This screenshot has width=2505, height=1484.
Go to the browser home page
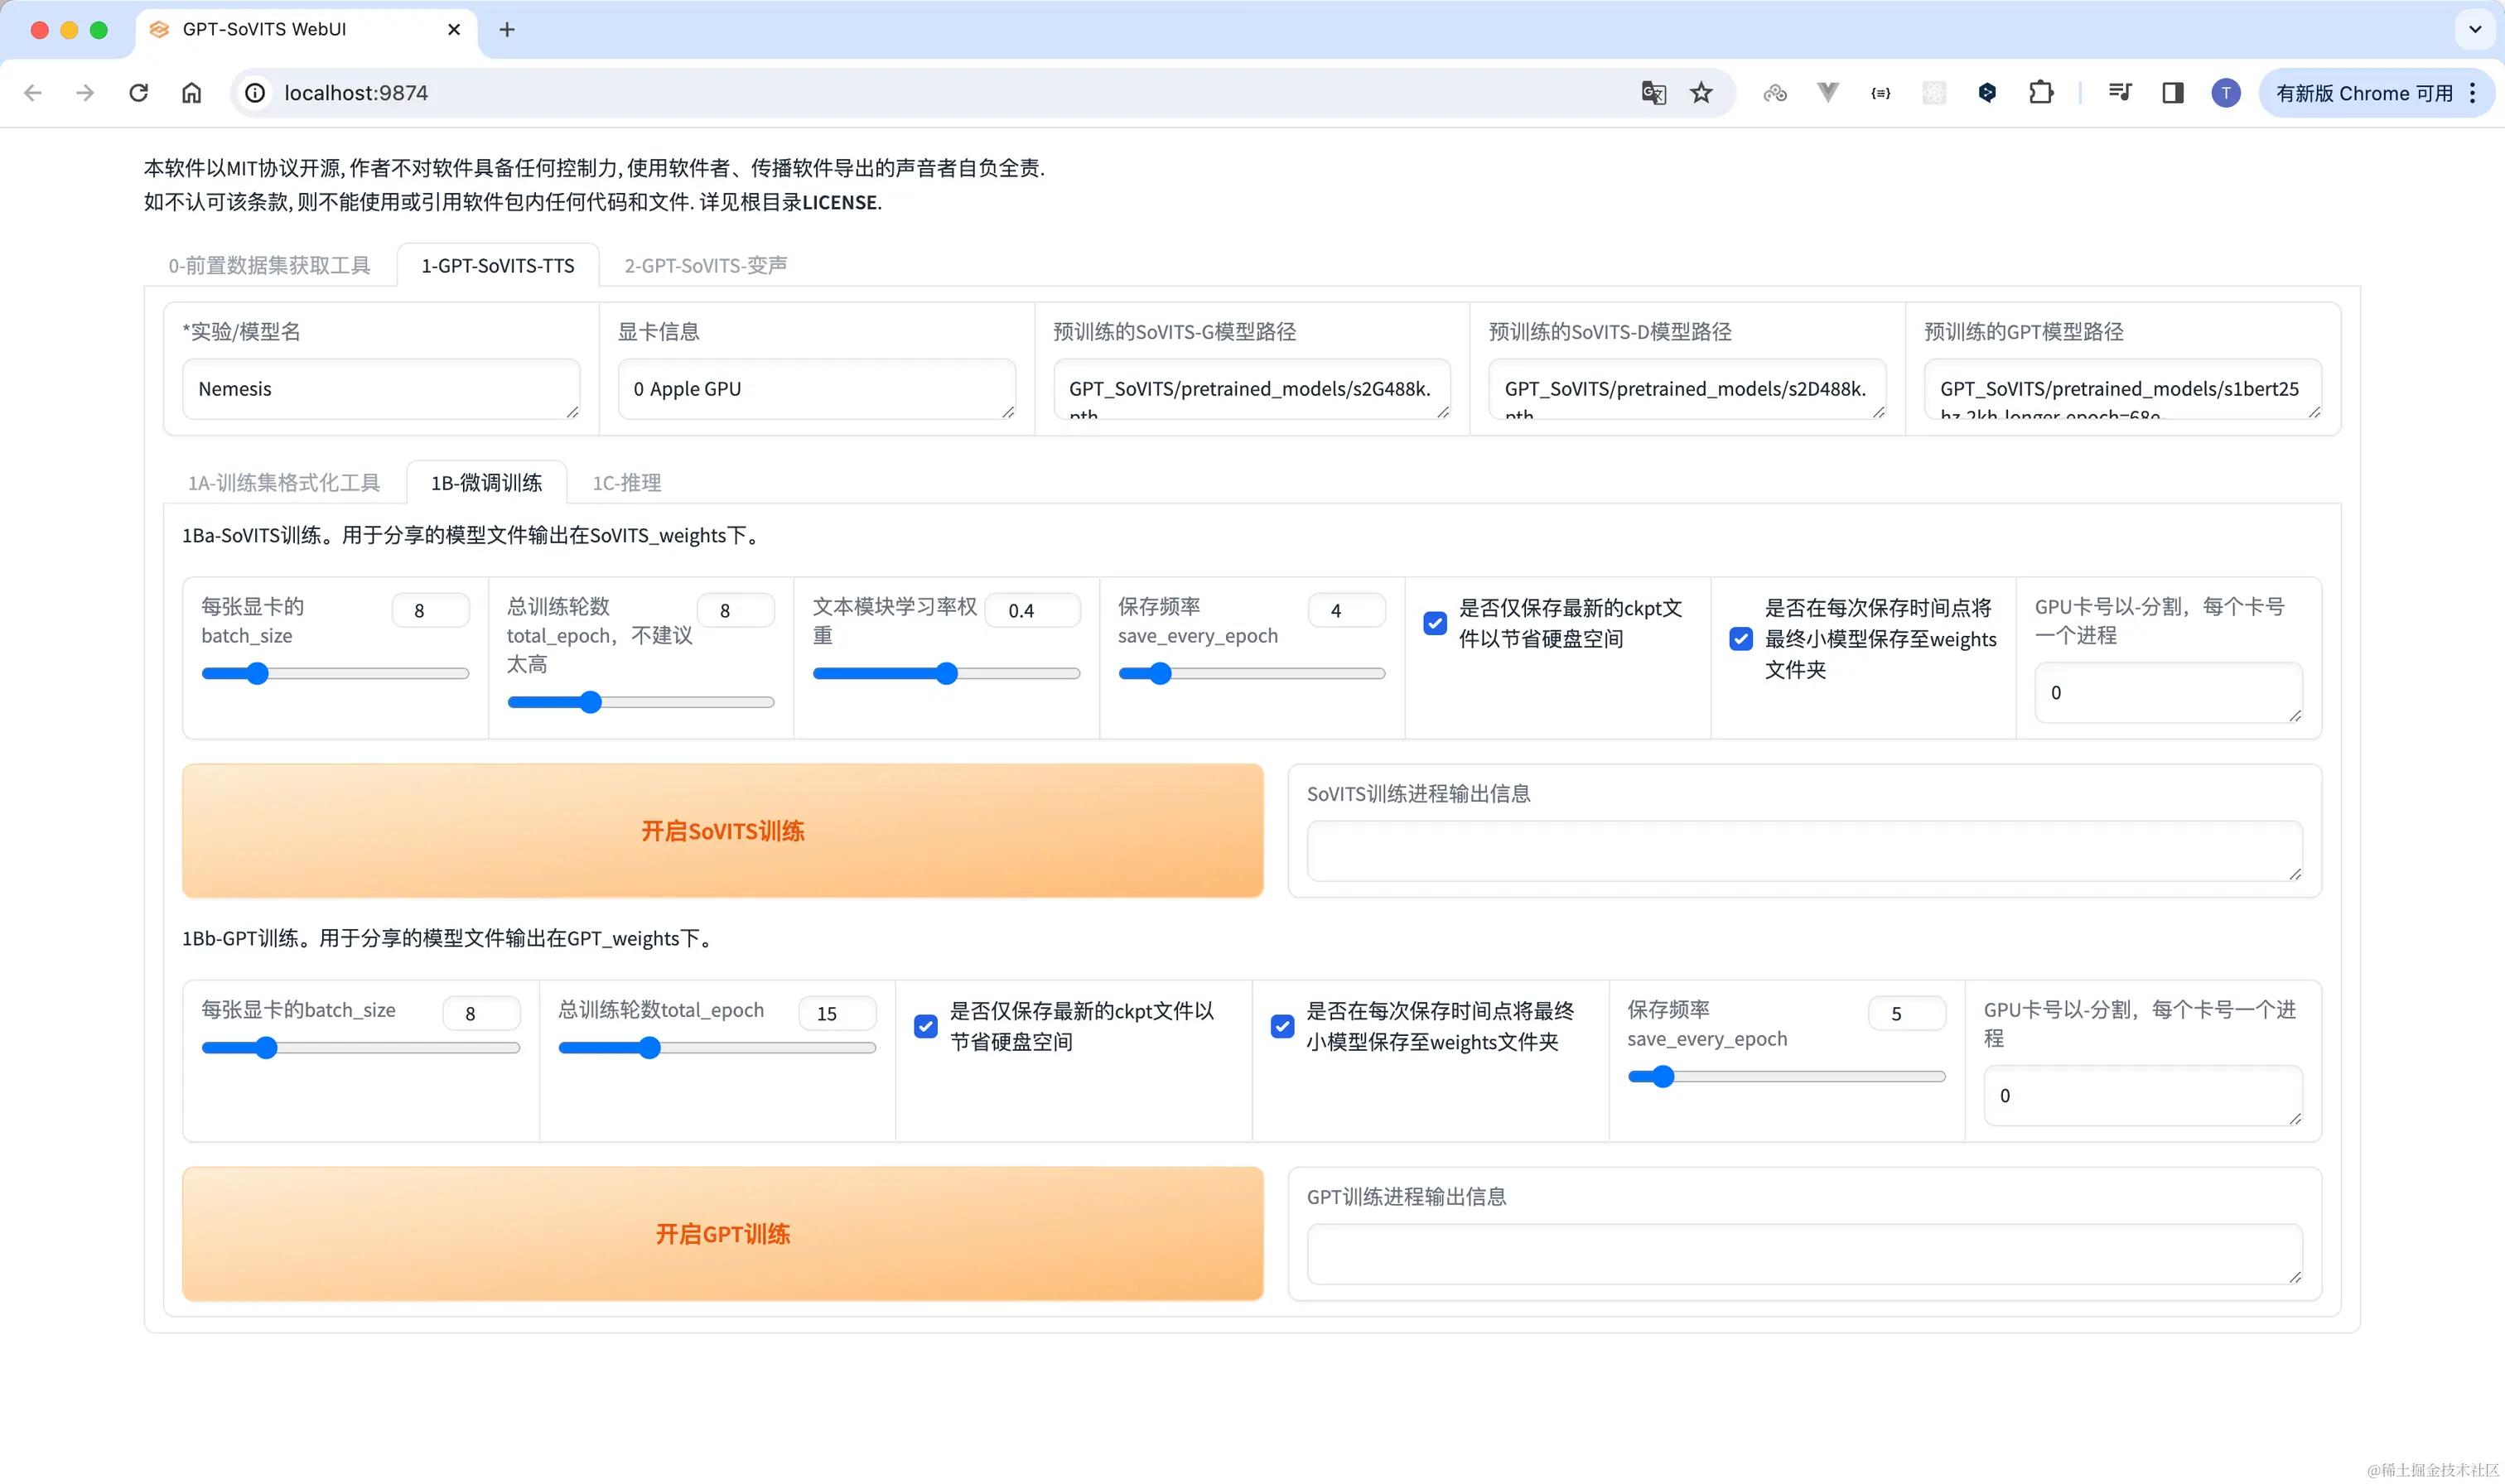(191, 93)
